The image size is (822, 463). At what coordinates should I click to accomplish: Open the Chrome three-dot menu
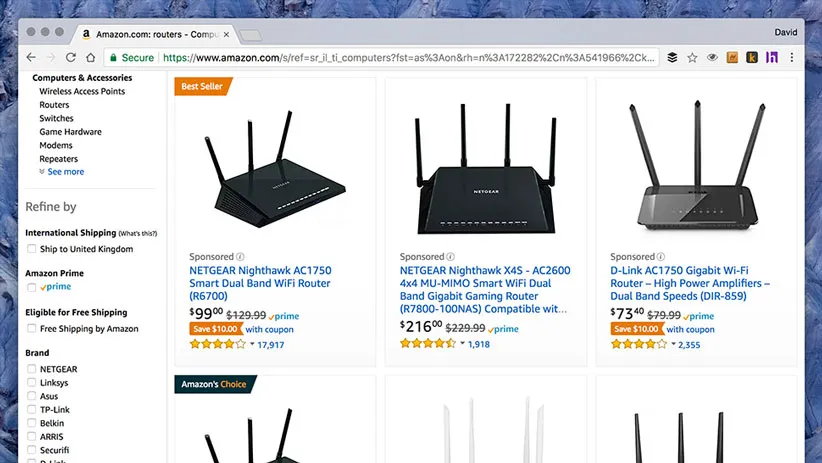793,58
